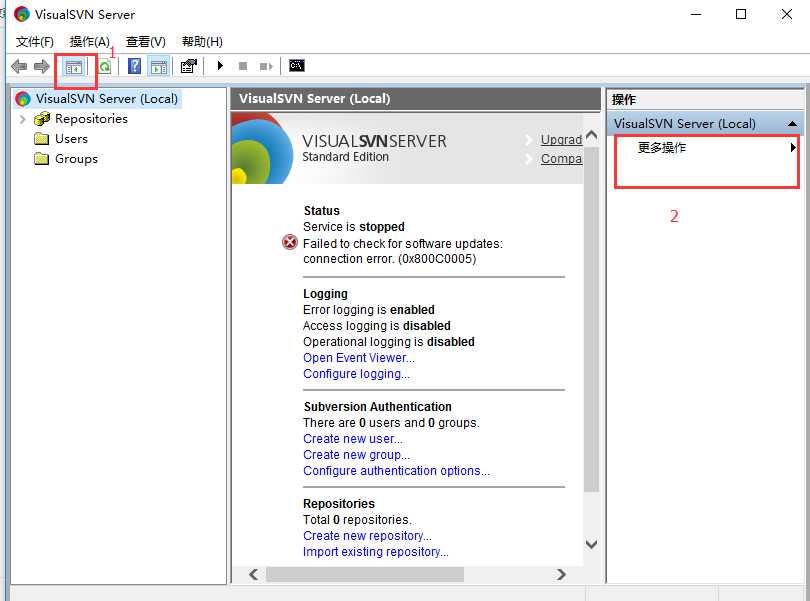Click the vertical scrollbar up arrow

[x=591, y=136]
